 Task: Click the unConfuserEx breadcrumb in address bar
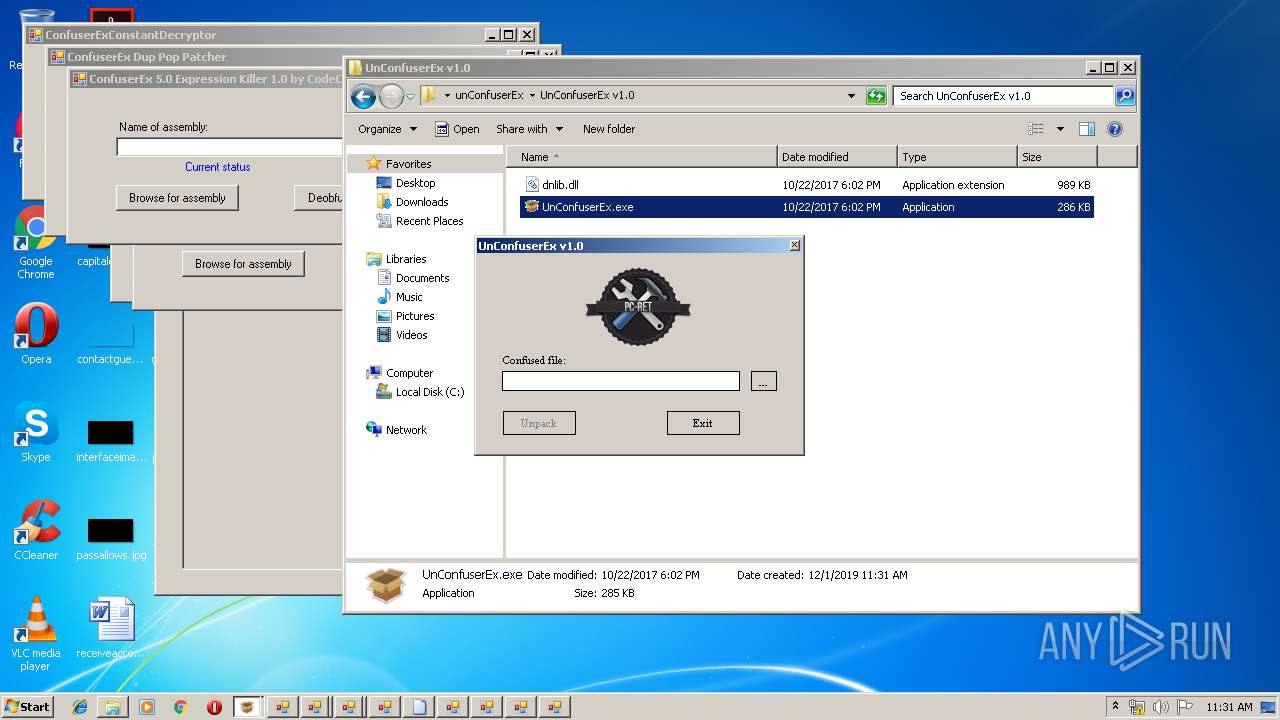click(489, 96)
